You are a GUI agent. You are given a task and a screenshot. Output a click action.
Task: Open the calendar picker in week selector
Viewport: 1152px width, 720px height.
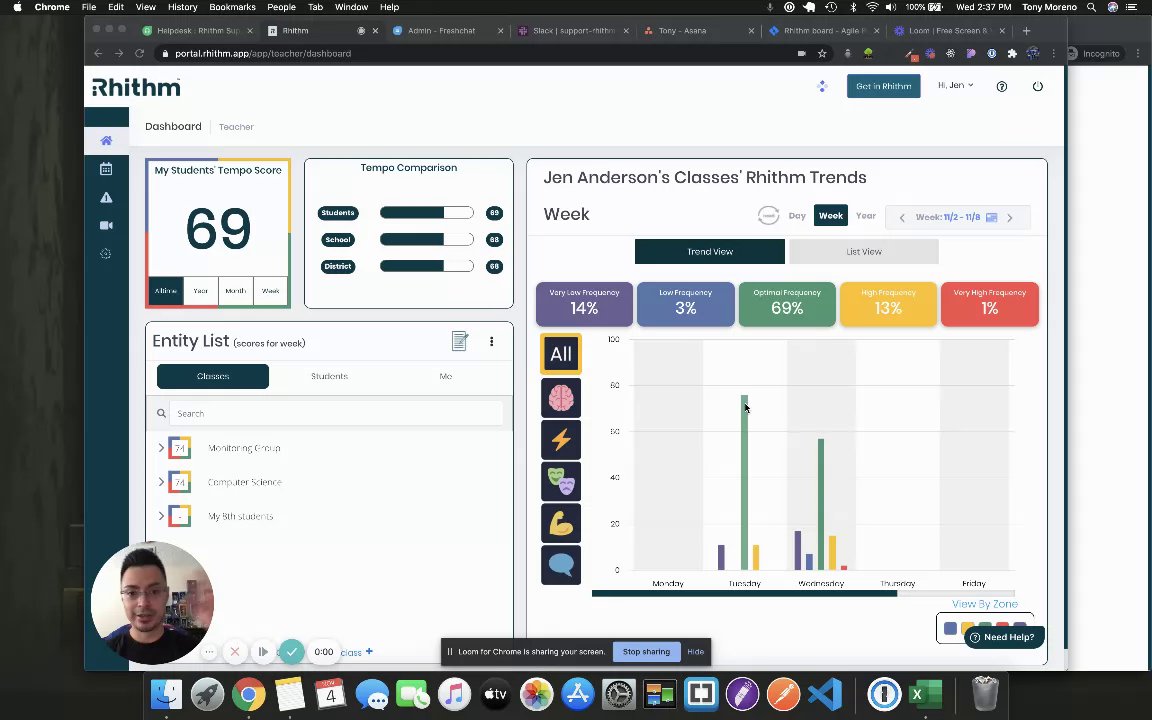coord(991,217)
